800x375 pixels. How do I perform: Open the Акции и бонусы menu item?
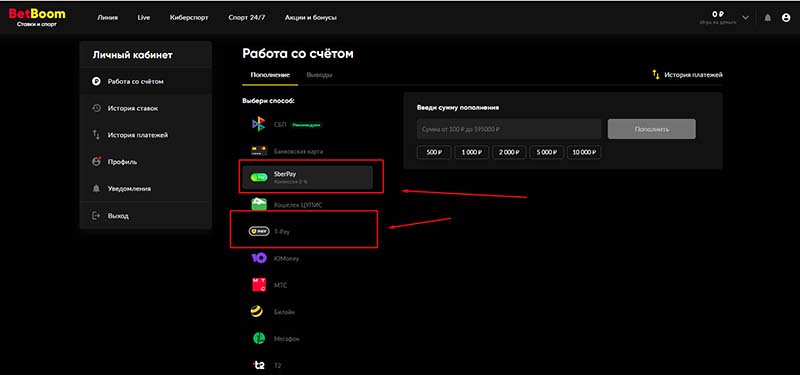click(x=311, y=17)
